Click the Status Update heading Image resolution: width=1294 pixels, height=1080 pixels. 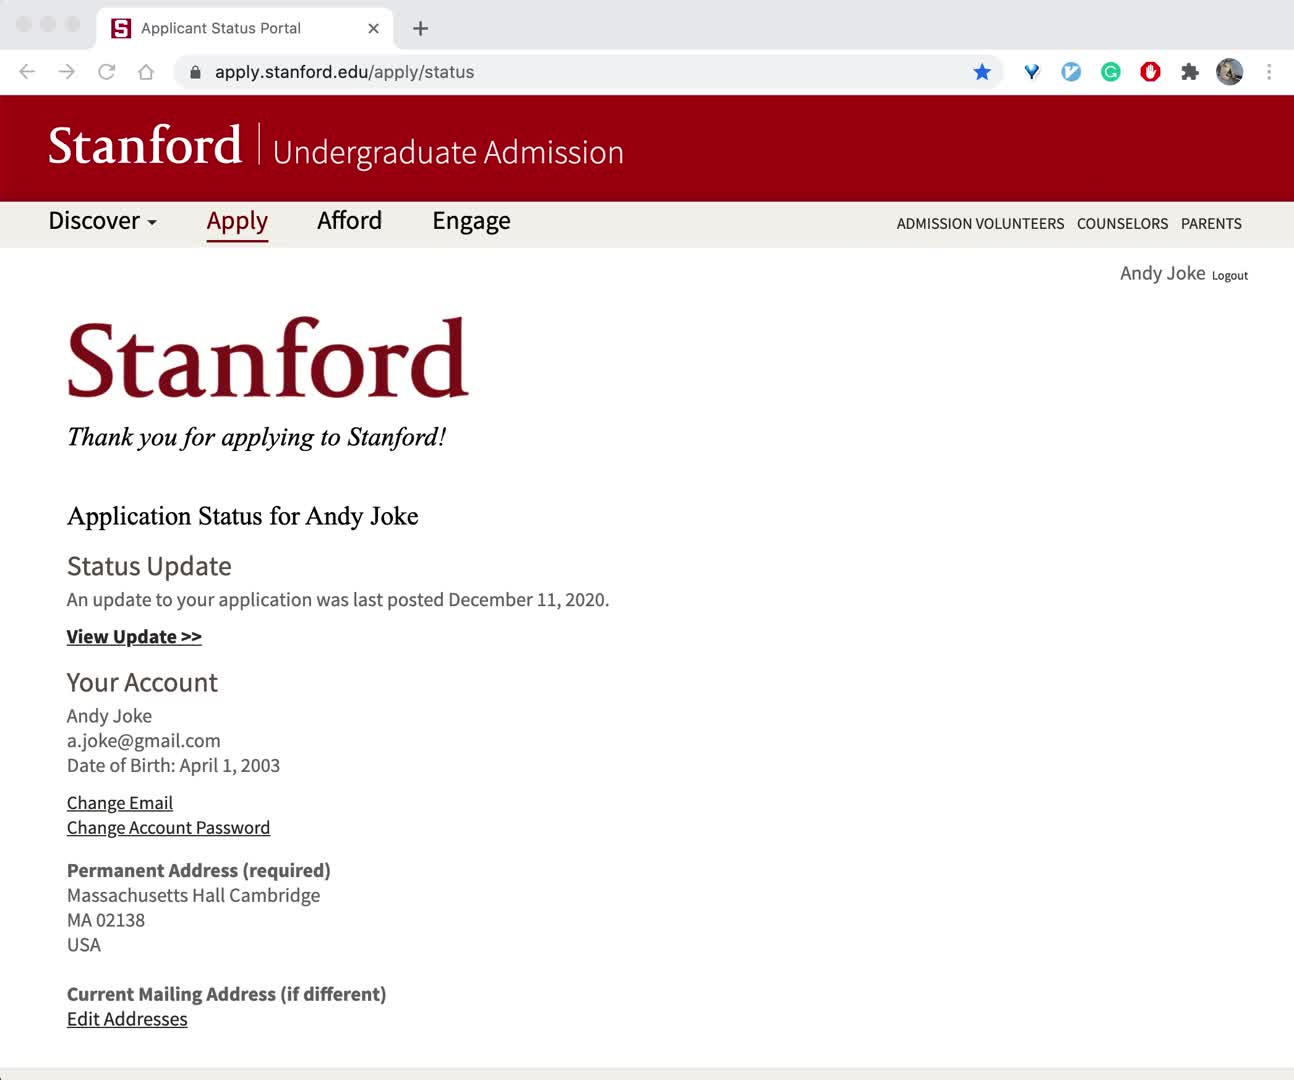(x=149, y=566)
